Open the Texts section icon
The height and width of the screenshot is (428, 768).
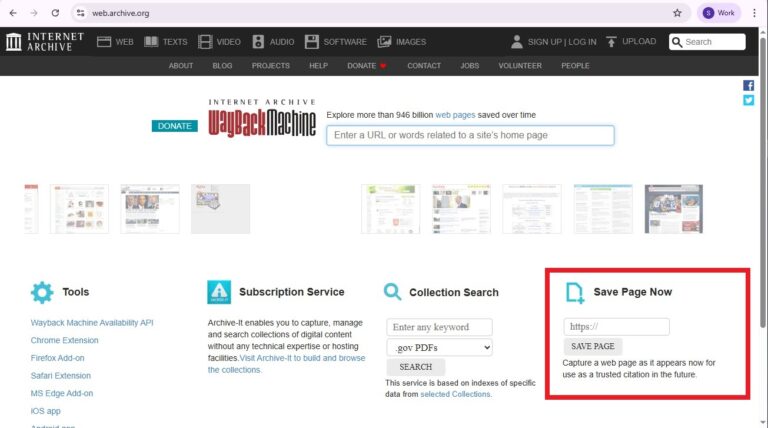151,42
